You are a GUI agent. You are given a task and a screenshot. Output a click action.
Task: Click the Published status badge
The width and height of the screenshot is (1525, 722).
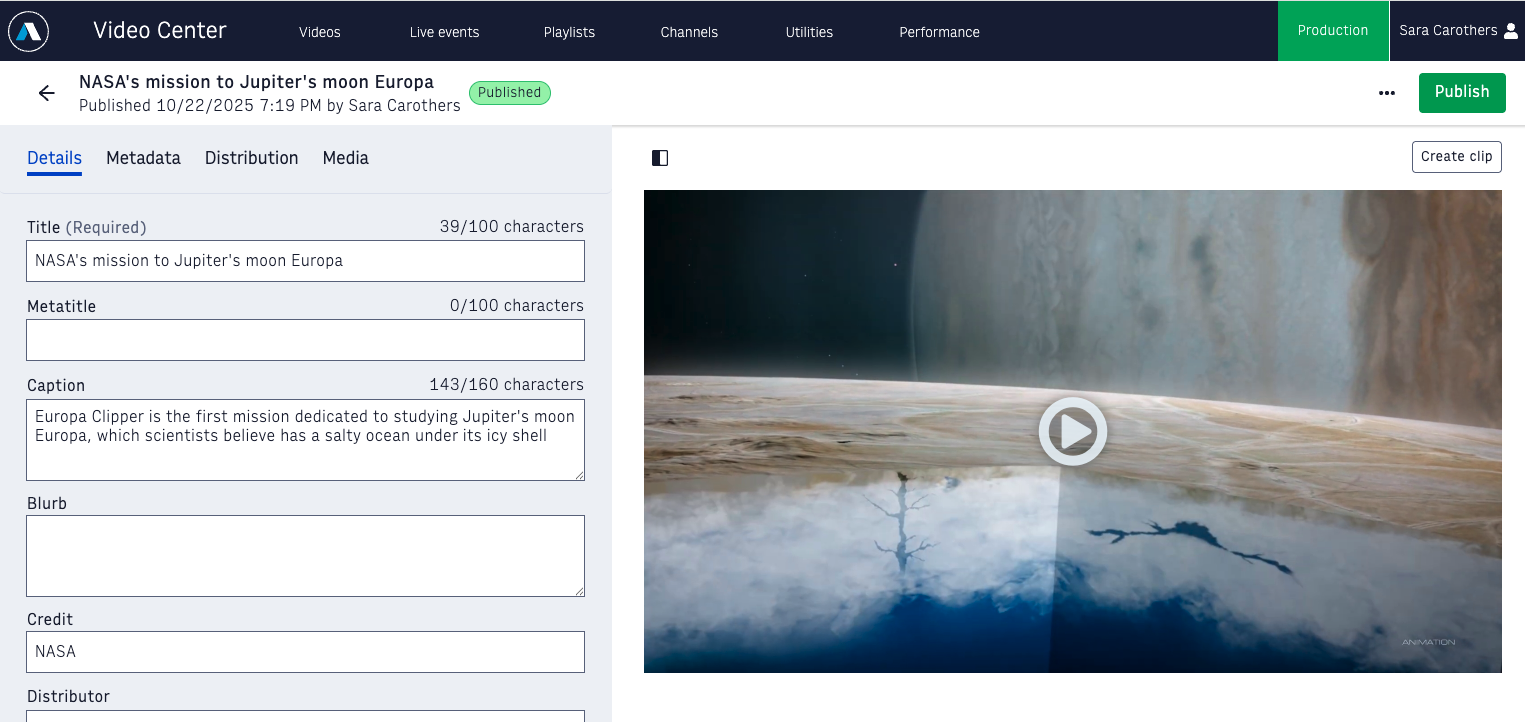[x=509, y=93]
